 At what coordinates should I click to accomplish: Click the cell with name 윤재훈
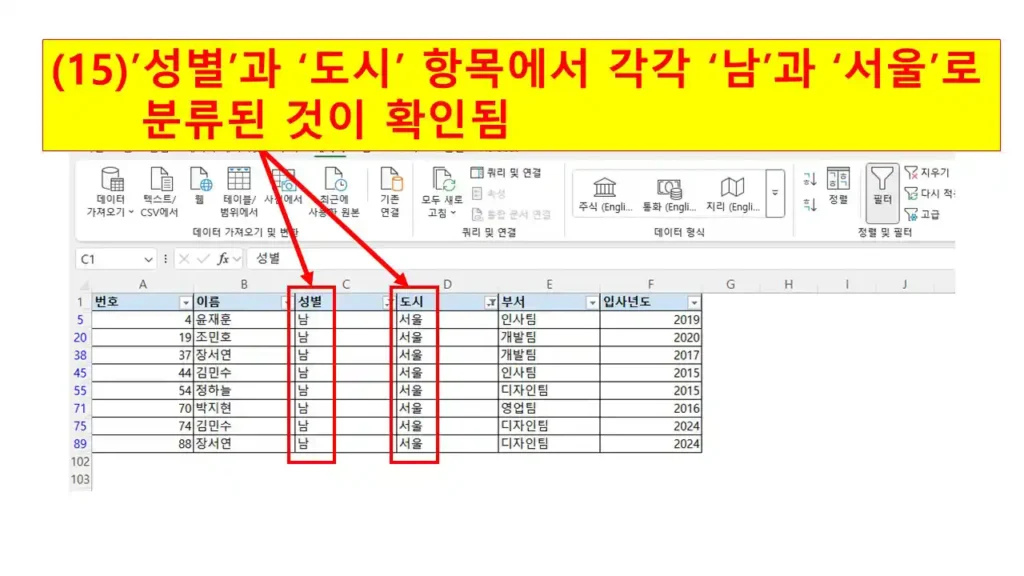click(x=244, y=319)
